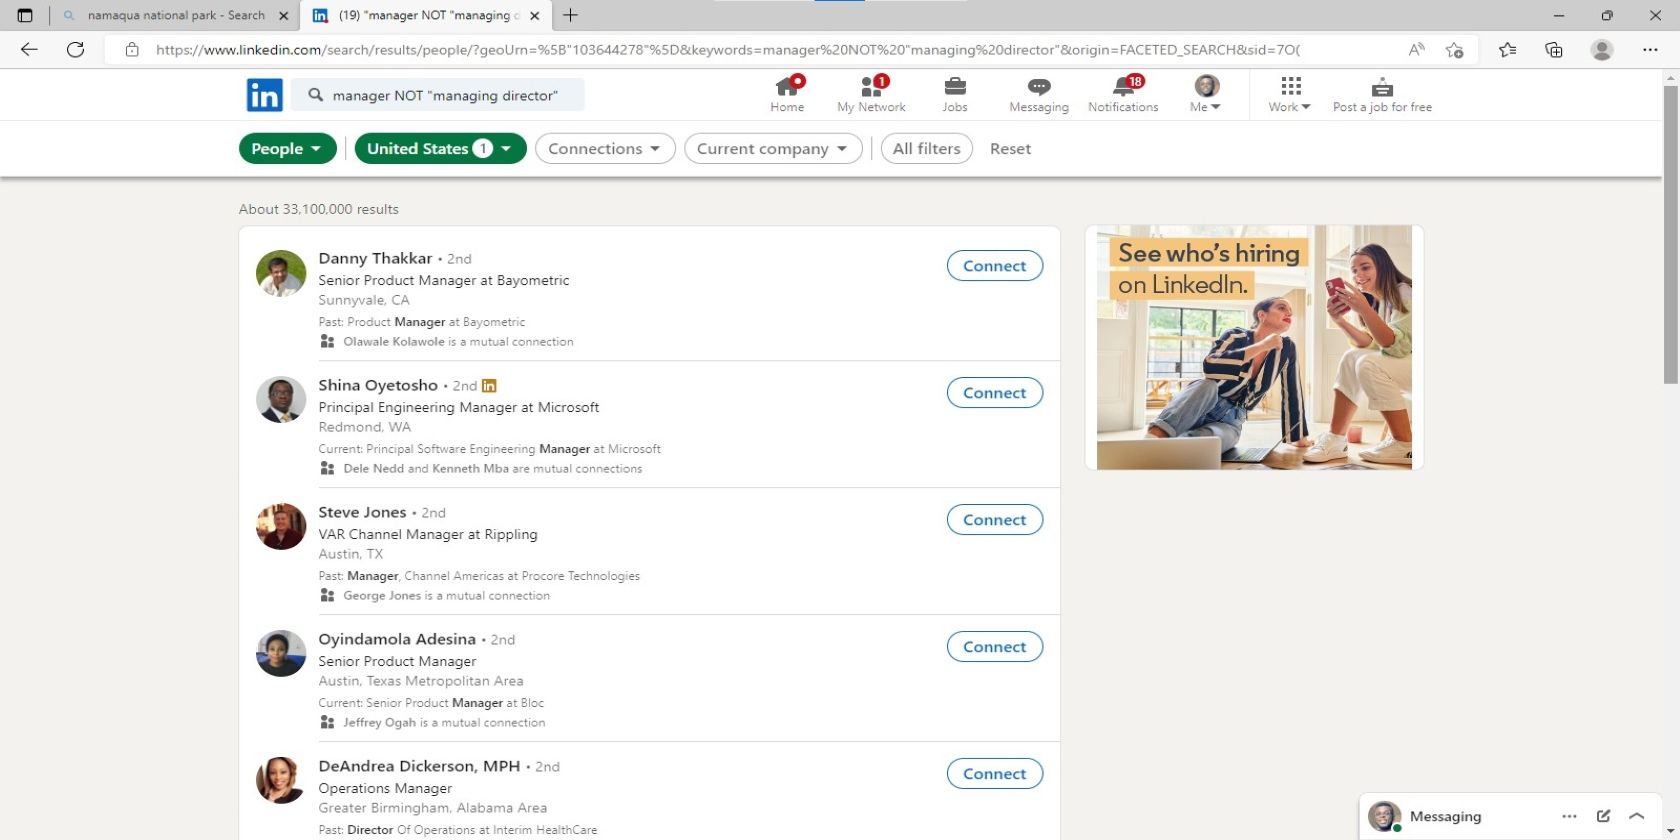Connect with Oyindamola Adesina

point(995,647)
